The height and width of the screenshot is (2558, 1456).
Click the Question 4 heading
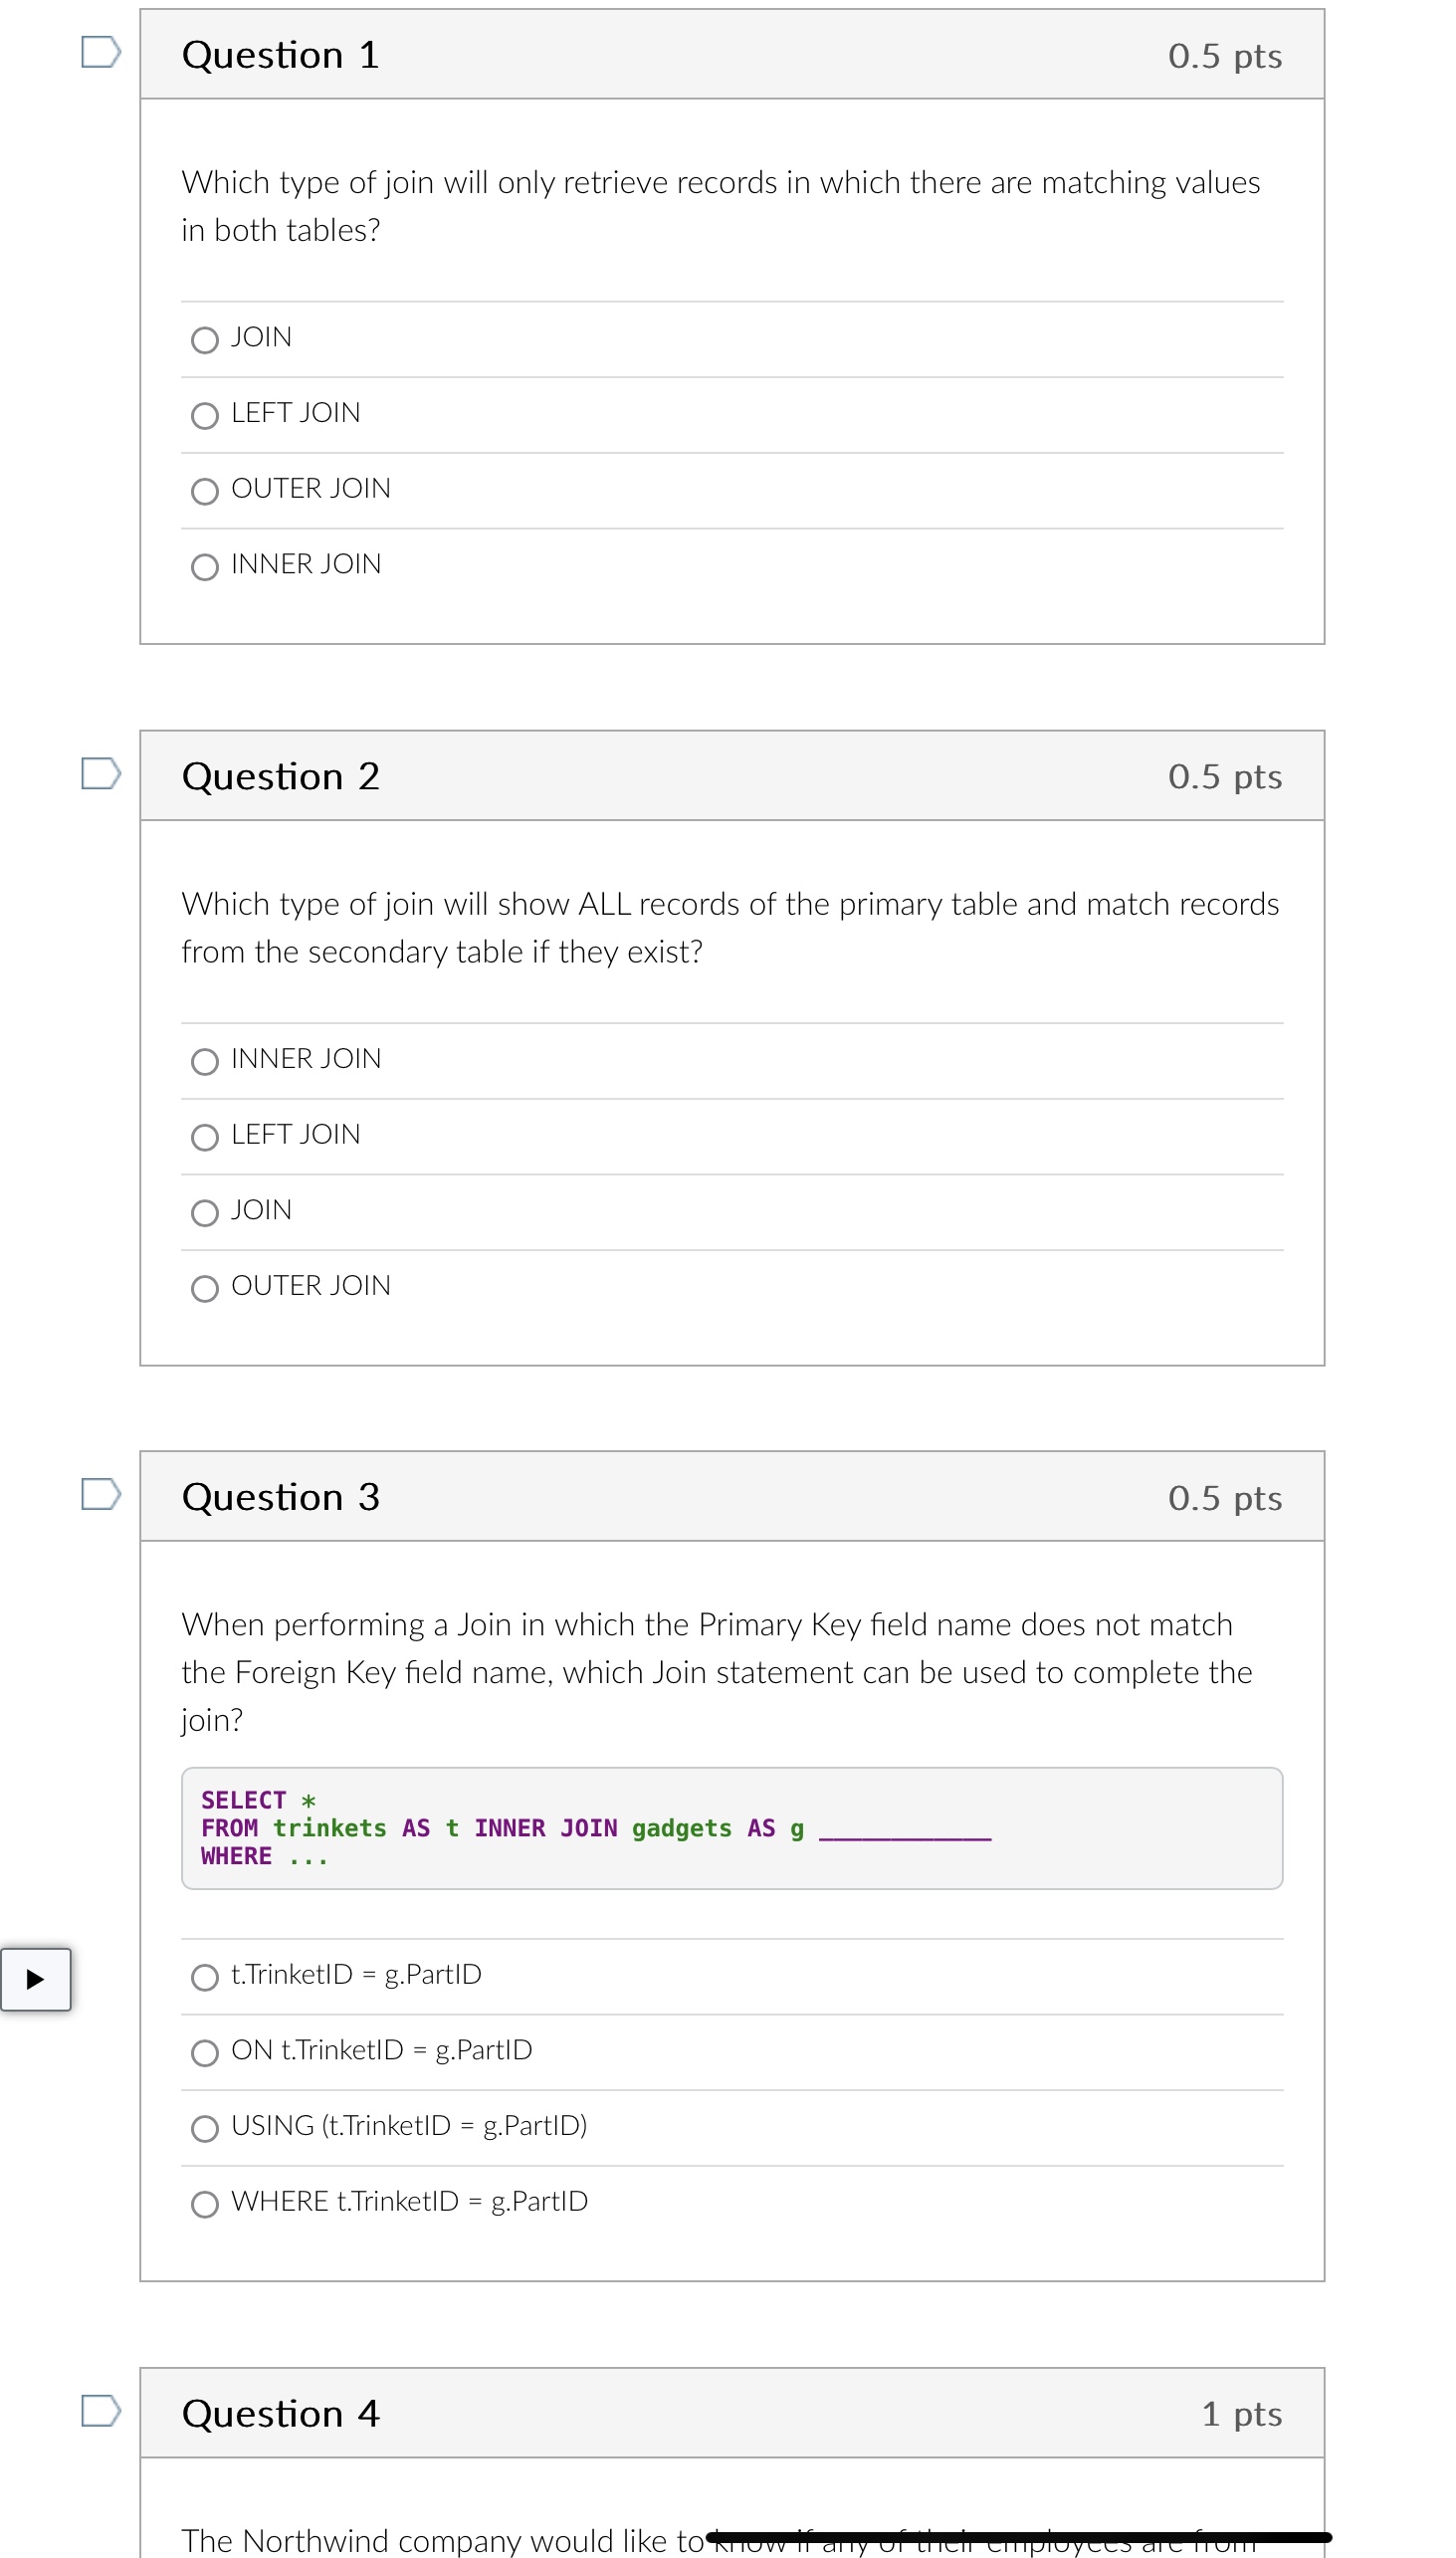click(281, 2414)
